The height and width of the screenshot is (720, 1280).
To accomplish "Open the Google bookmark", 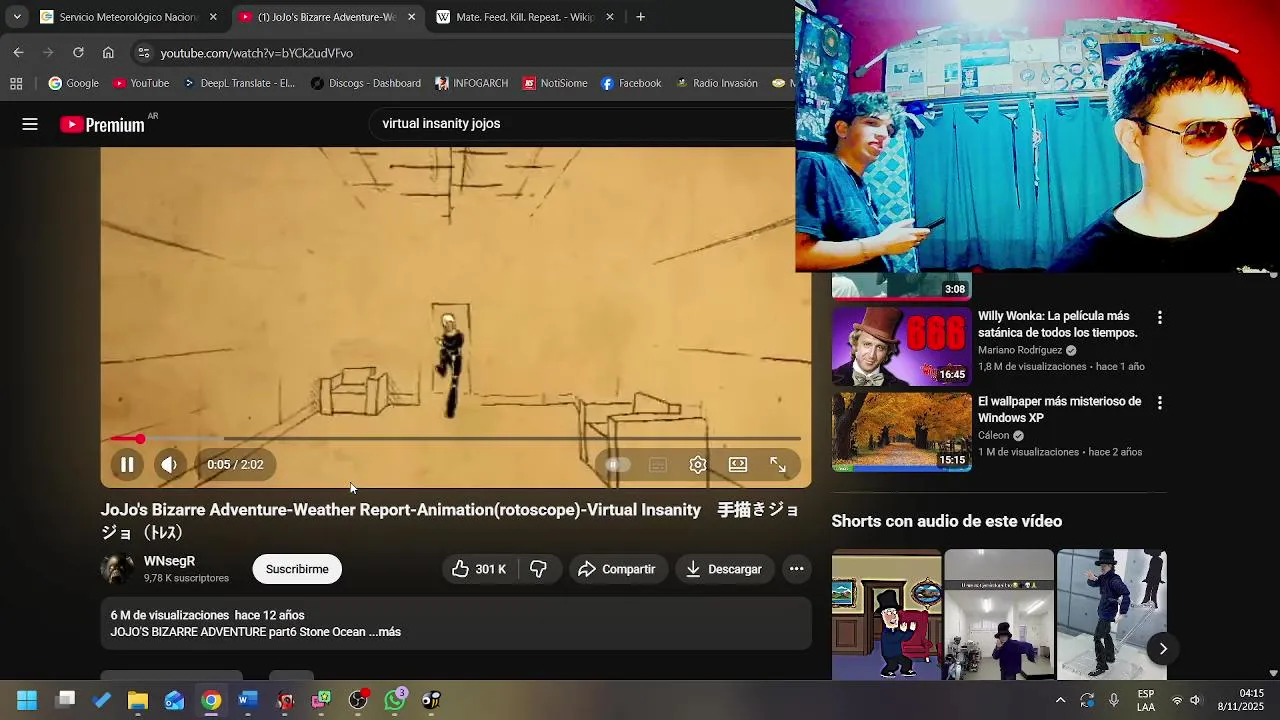I will 74,83.
